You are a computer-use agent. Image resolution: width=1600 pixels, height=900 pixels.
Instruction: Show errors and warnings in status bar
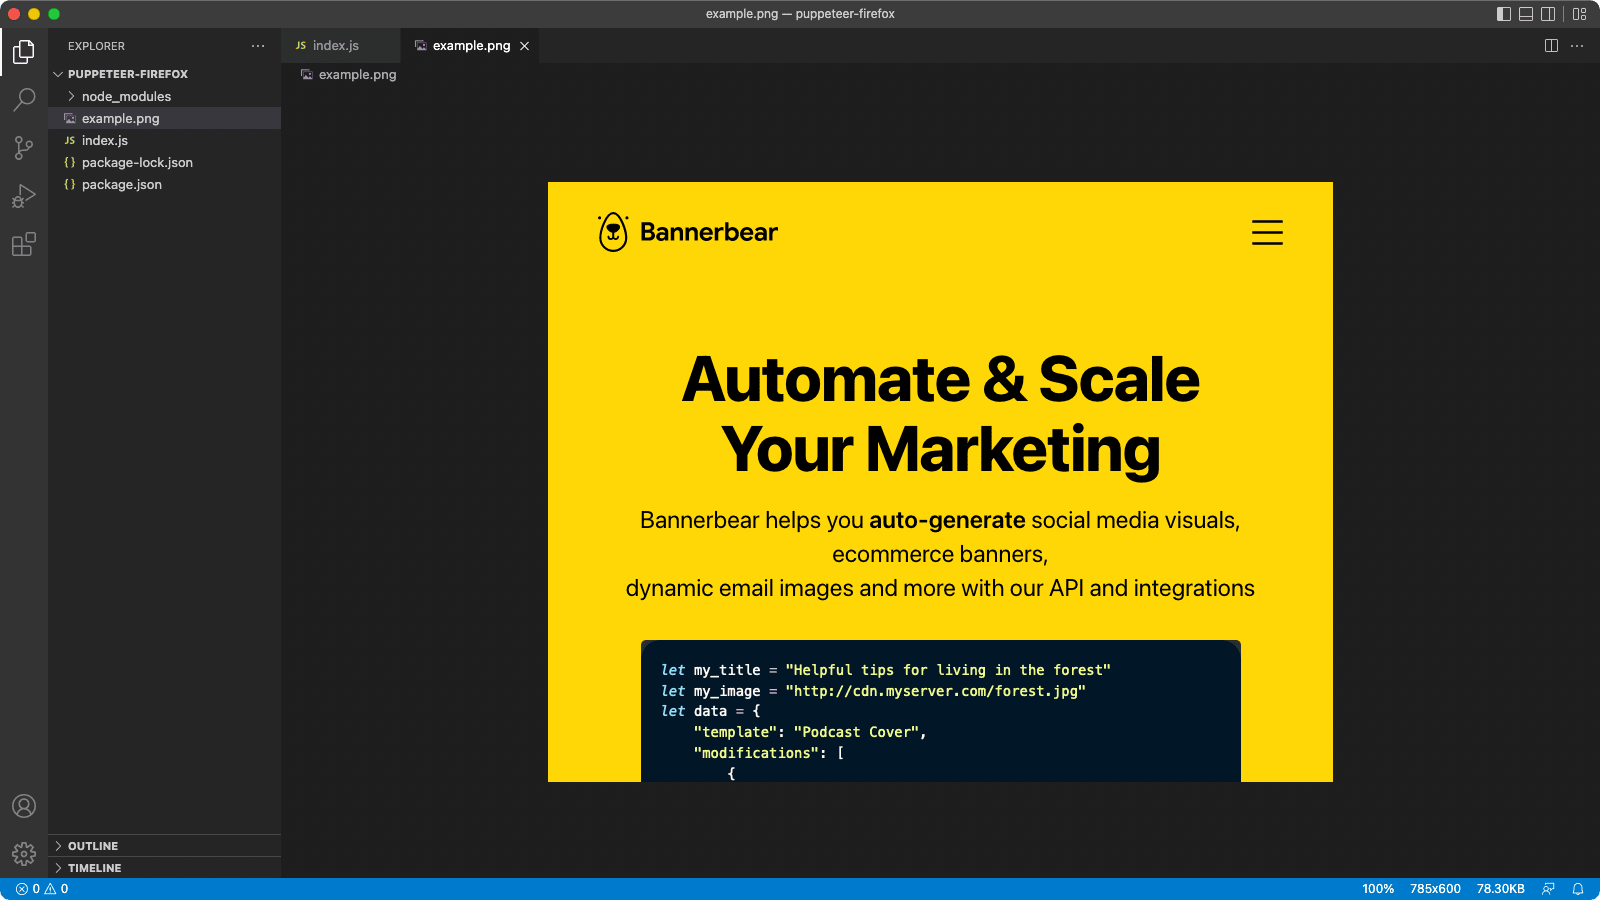42,889
